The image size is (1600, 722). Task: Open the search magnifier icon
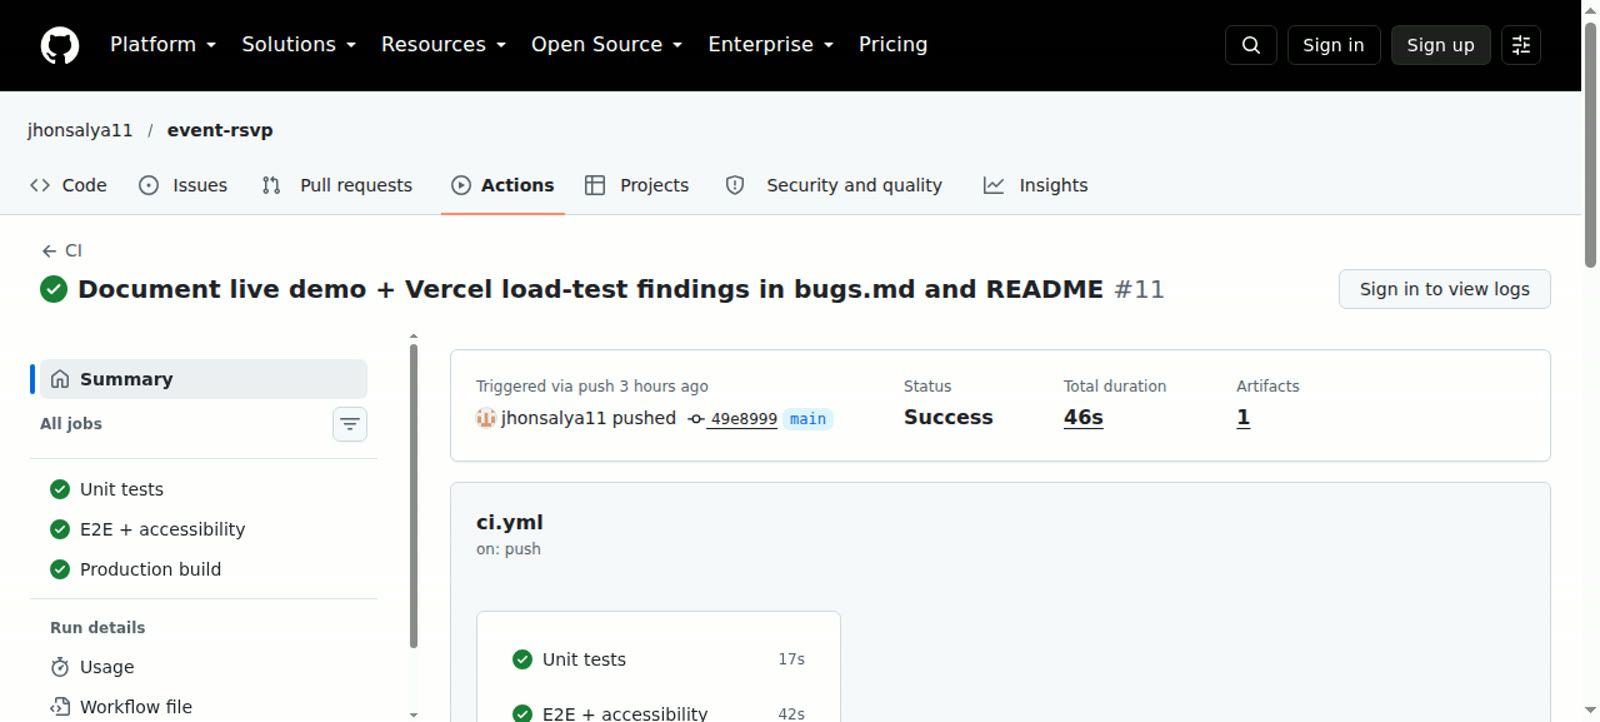pyautogui.click(x=1251, y=45)
